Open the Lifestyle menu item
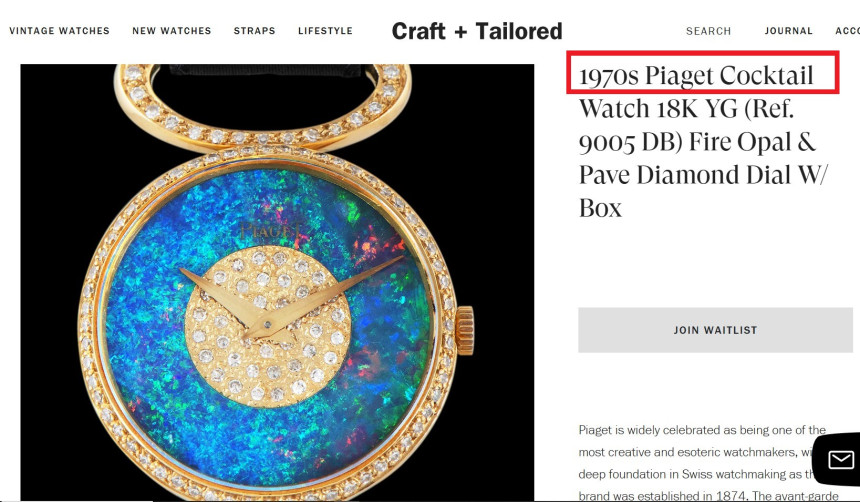 click(325, 31)
